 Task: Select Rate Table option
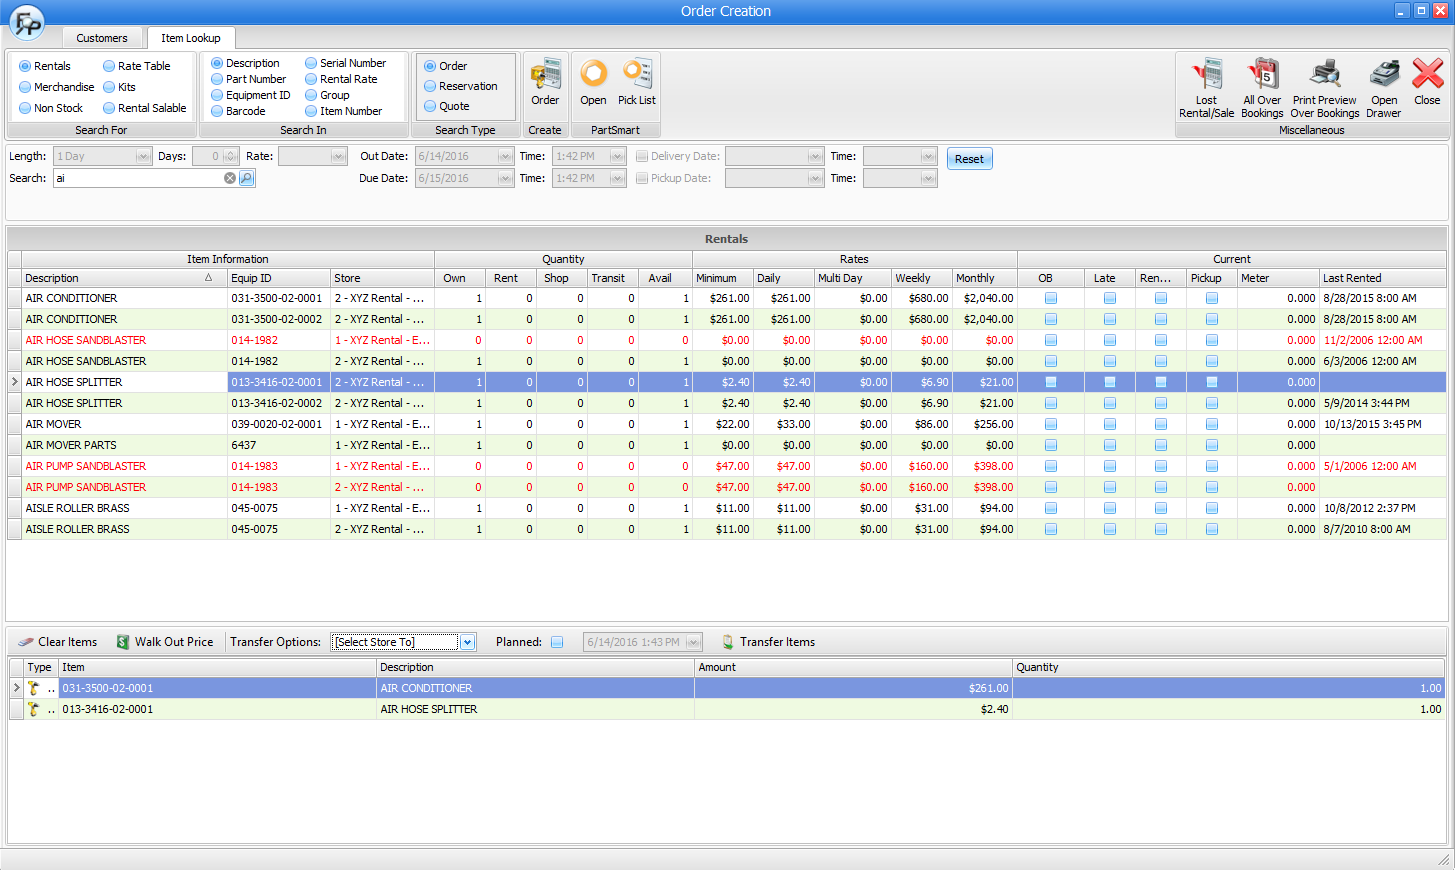(109, 66)
